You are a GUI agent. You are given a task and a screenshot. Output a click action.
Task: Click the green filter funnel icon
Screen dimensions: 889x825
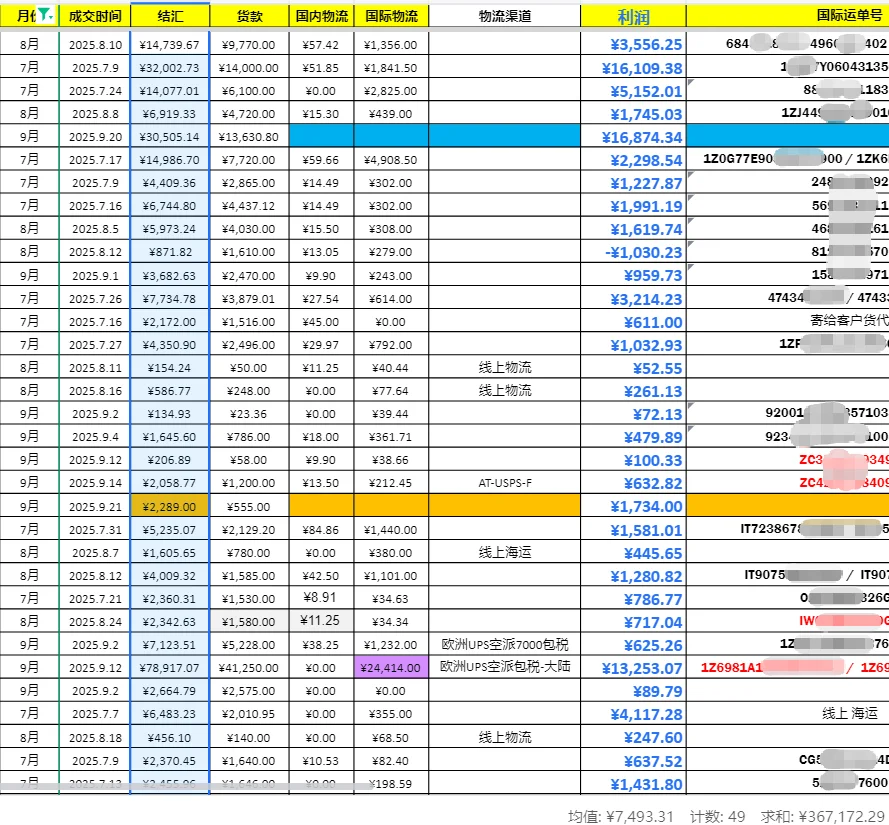point(44,14)
